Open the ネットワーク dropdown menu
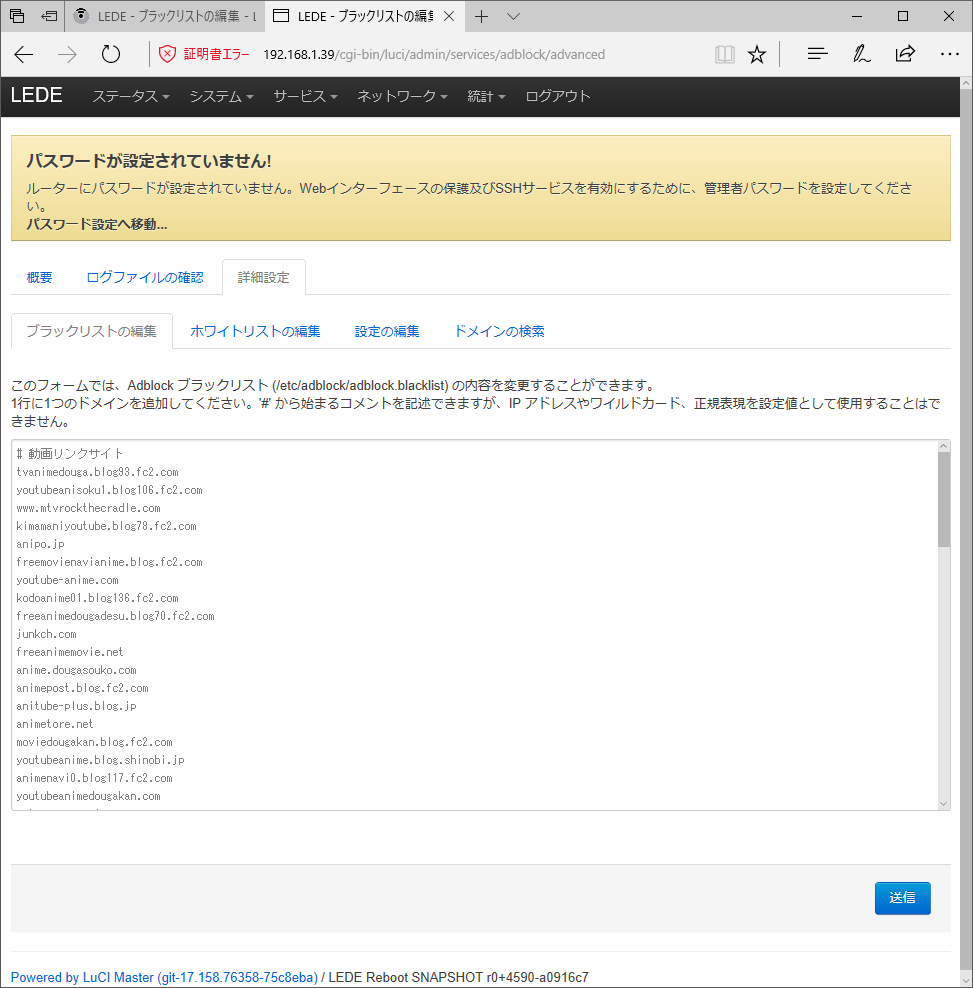973x988 pixels. (x=400, y=96)
